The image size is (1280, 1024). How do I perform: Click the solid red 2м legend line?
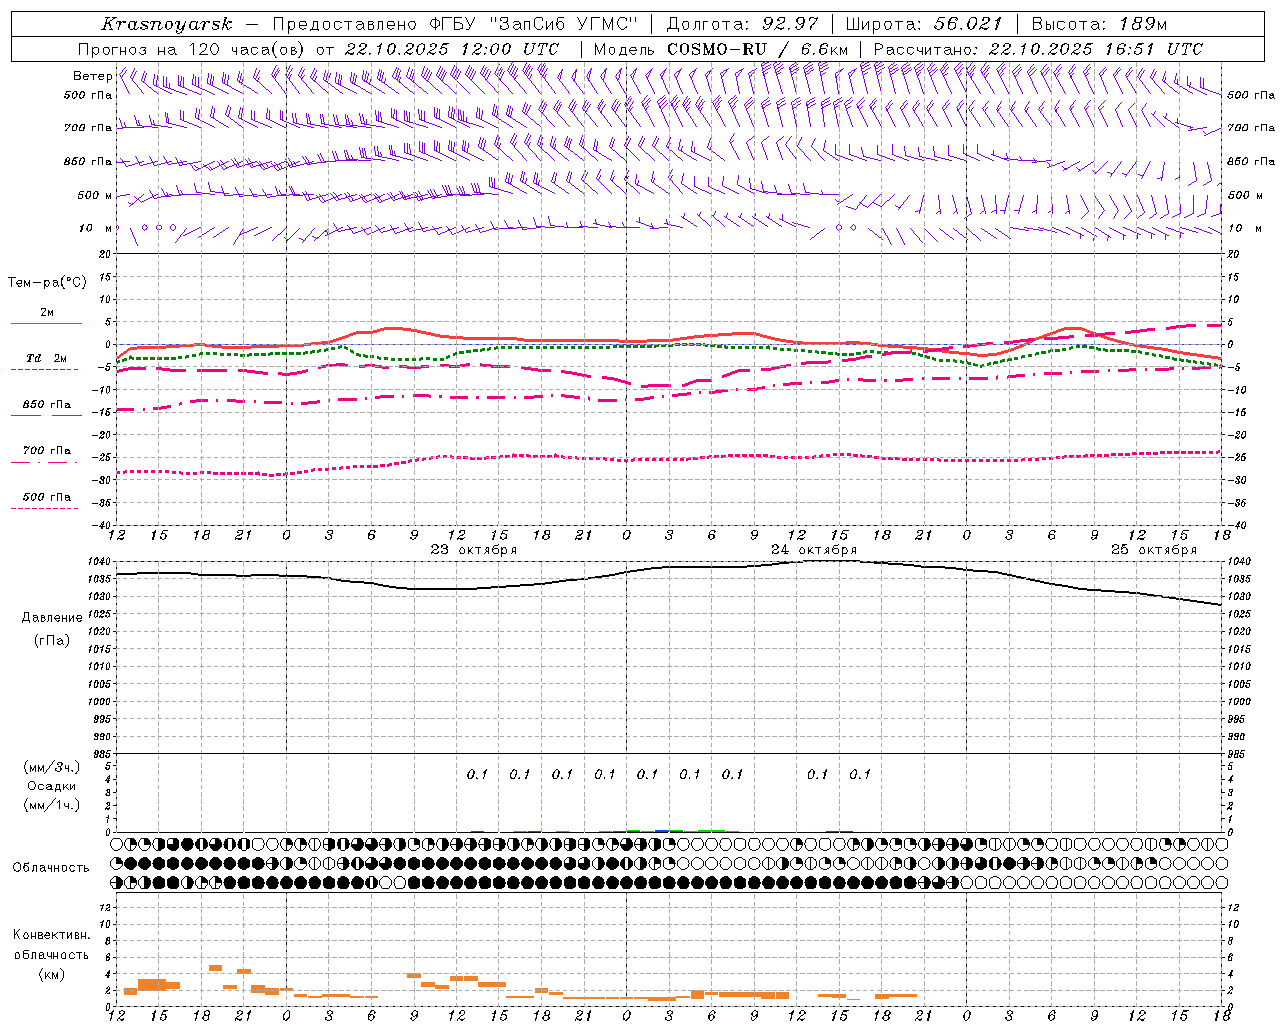coord(46,323)
